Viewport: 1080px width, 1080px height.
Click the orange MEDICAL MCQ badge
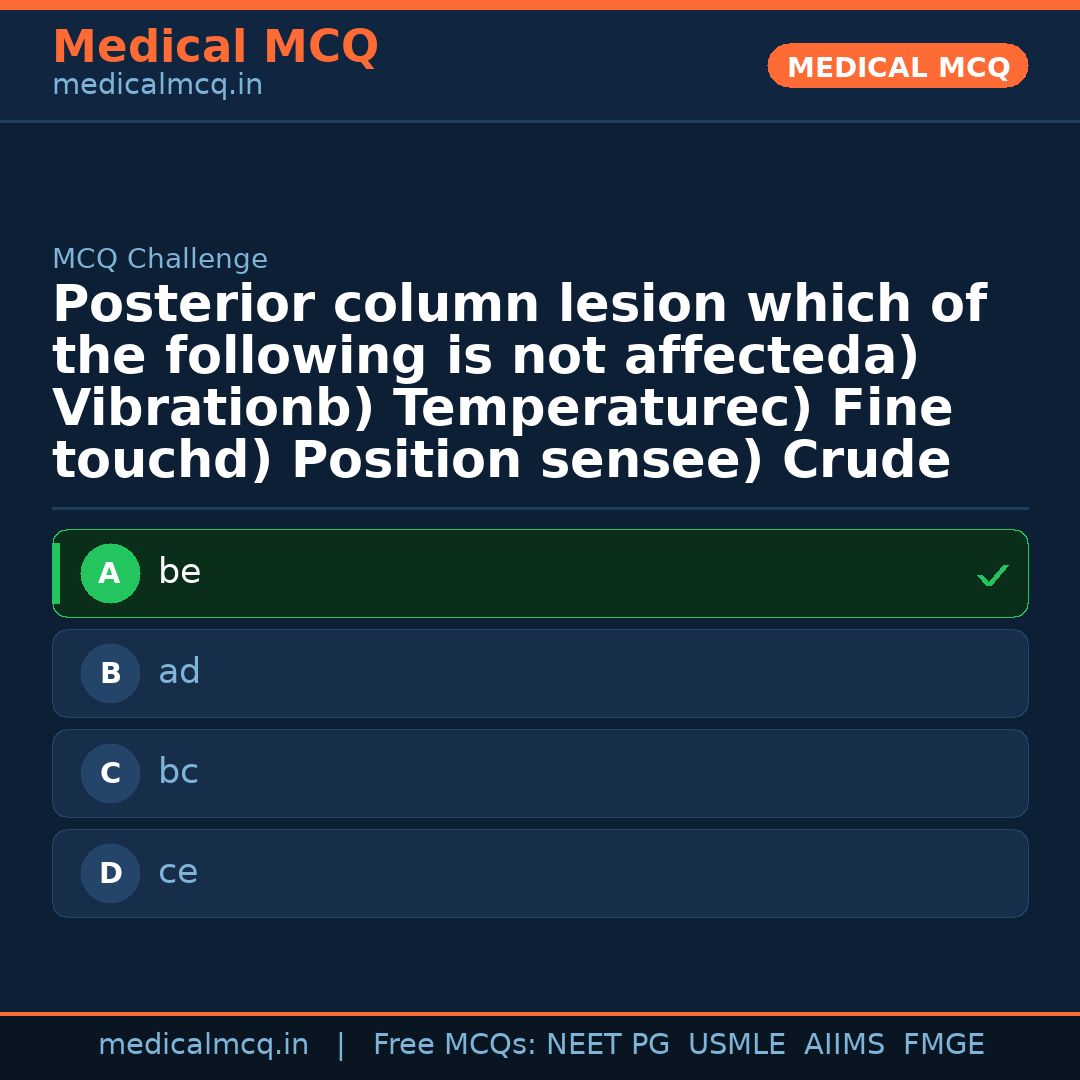point(897,66)
